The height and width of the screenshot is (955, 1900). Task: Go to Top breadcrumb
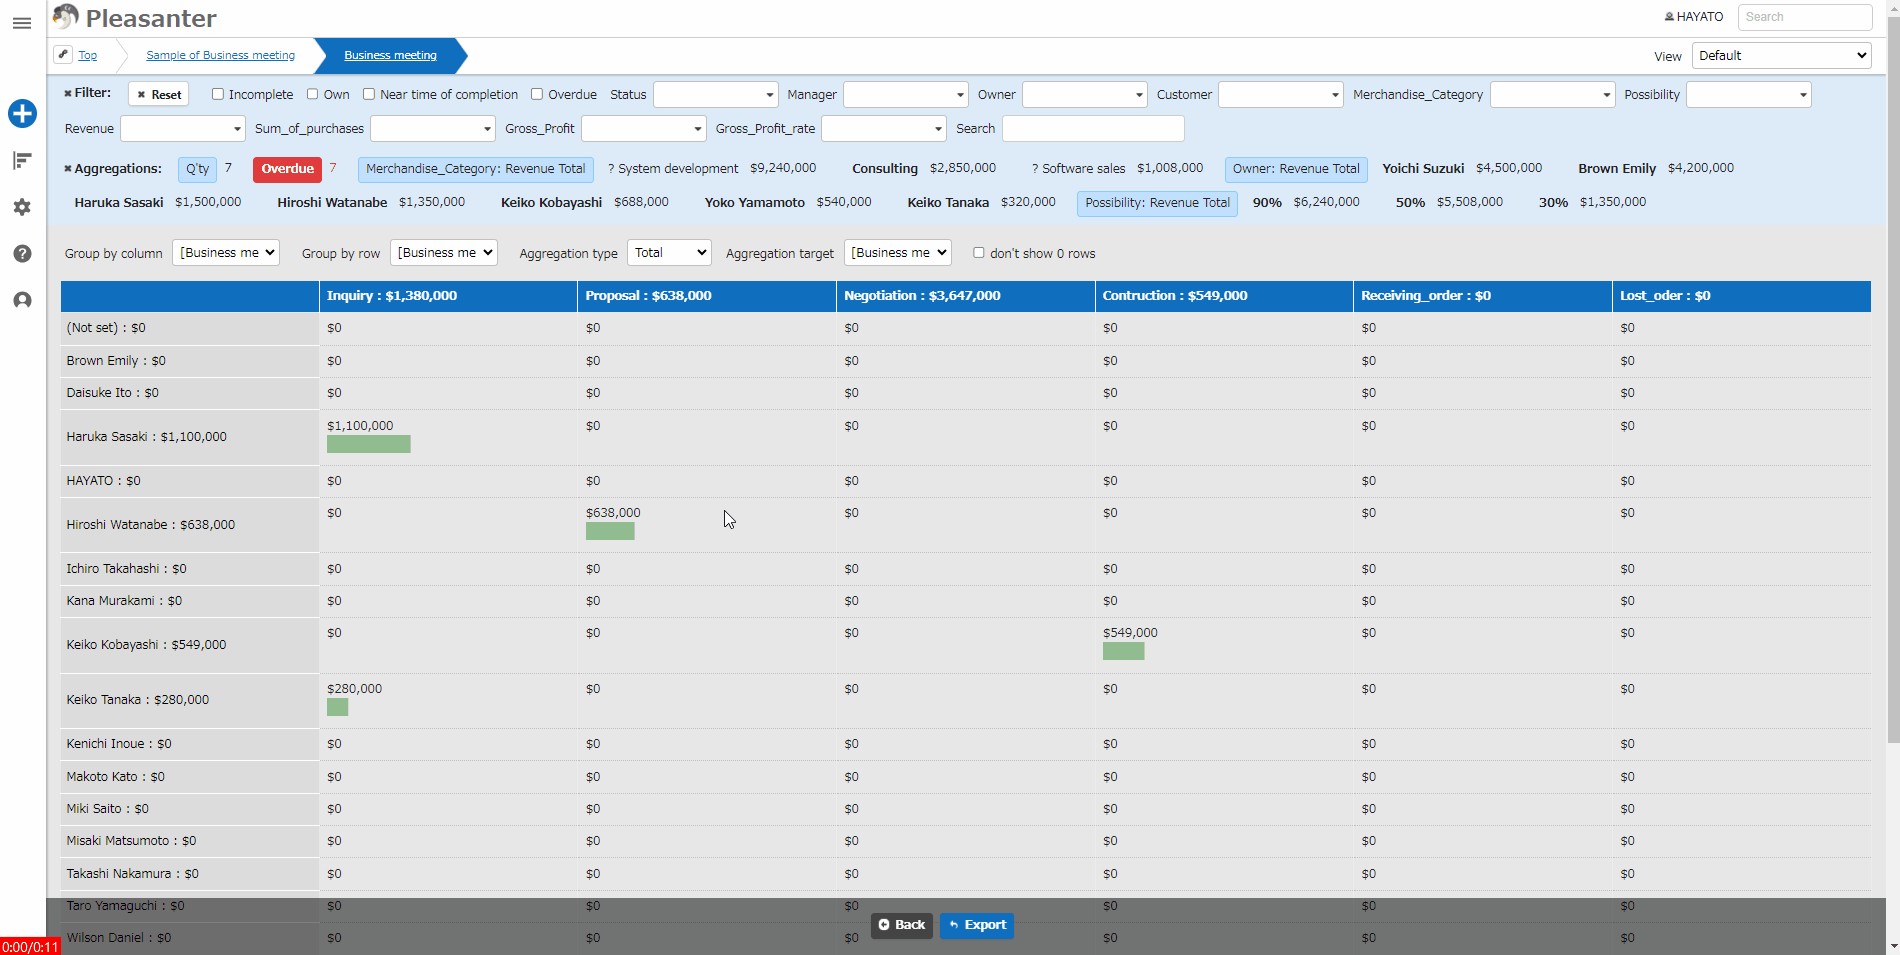coord(88,56)
